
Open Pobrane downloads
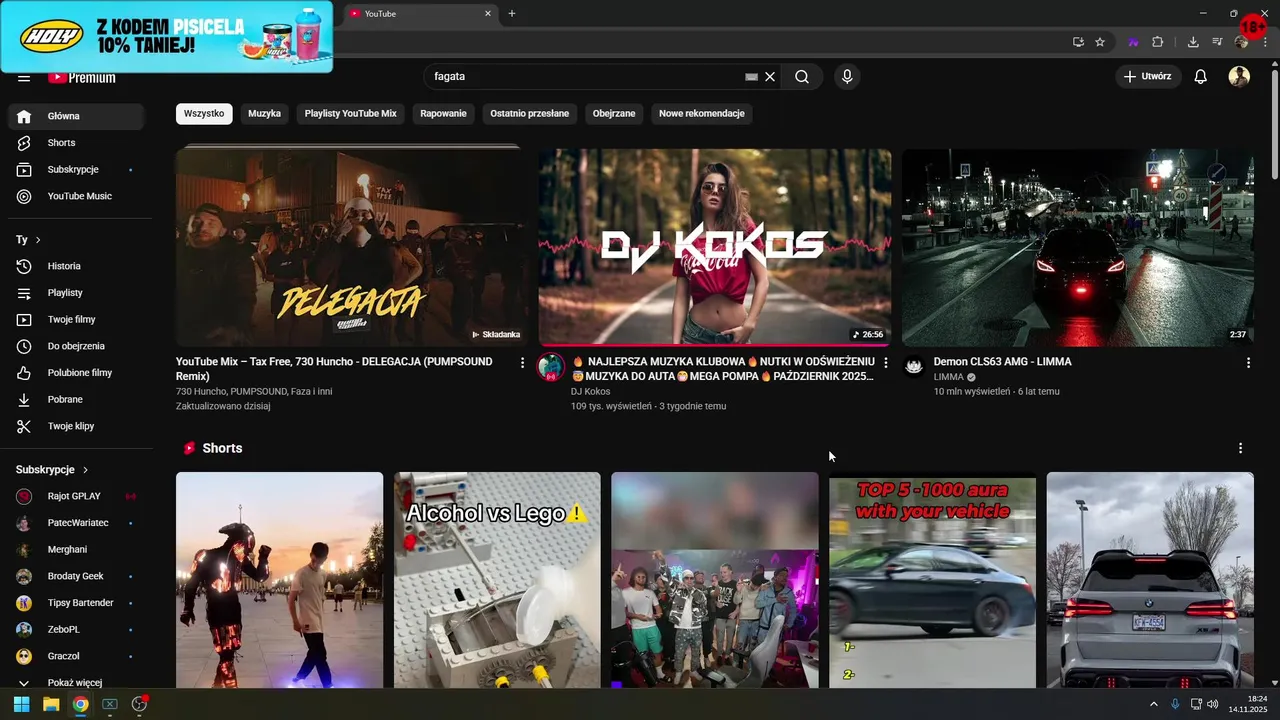click(76, 399)
